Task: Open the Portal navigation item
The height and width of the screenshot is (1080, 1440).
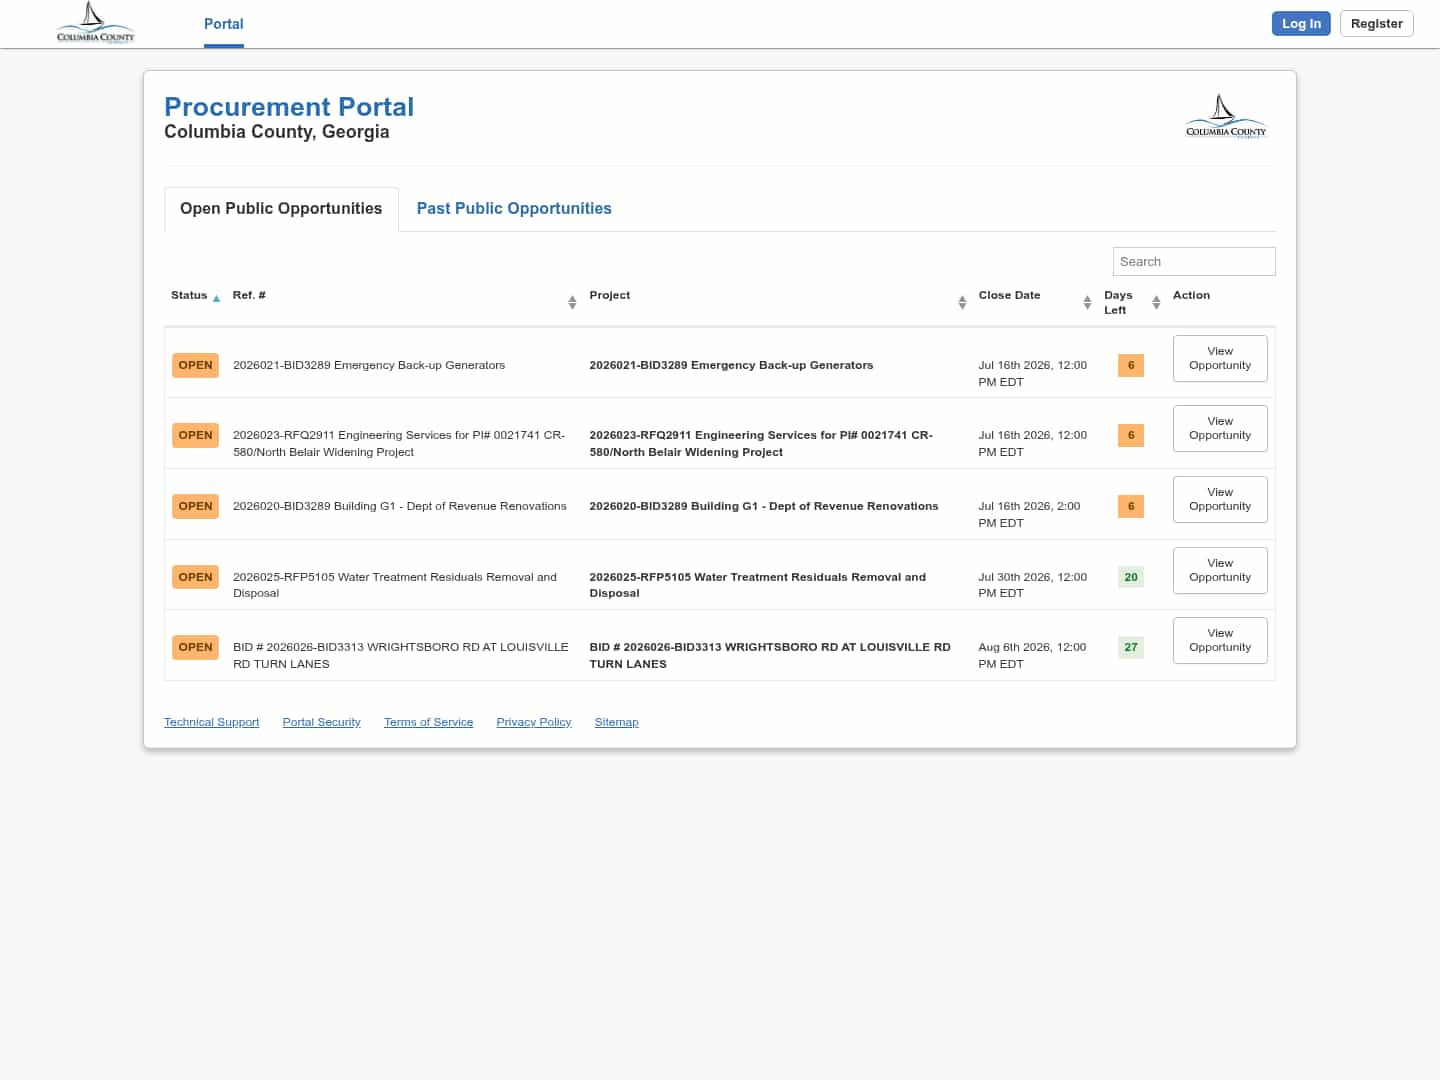Action: click(x=224, y=24)
